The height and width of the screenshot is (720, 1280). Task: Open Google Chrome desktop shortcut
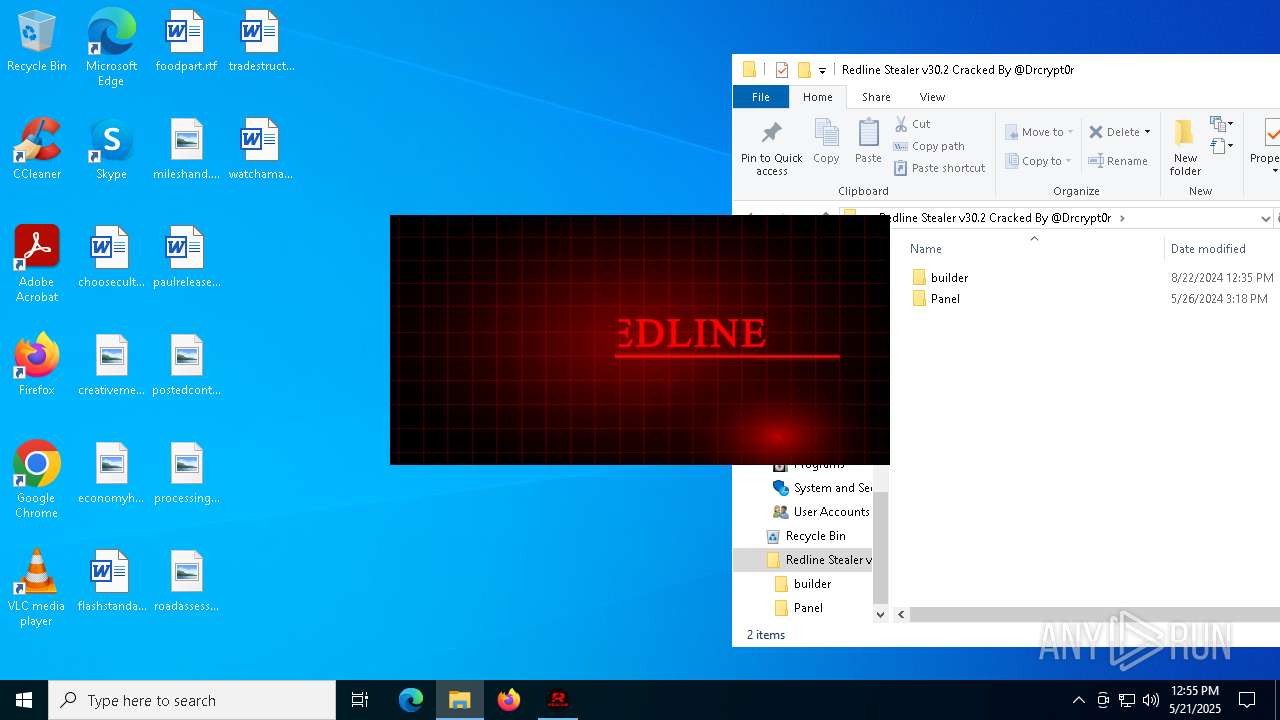coord(37,480)
